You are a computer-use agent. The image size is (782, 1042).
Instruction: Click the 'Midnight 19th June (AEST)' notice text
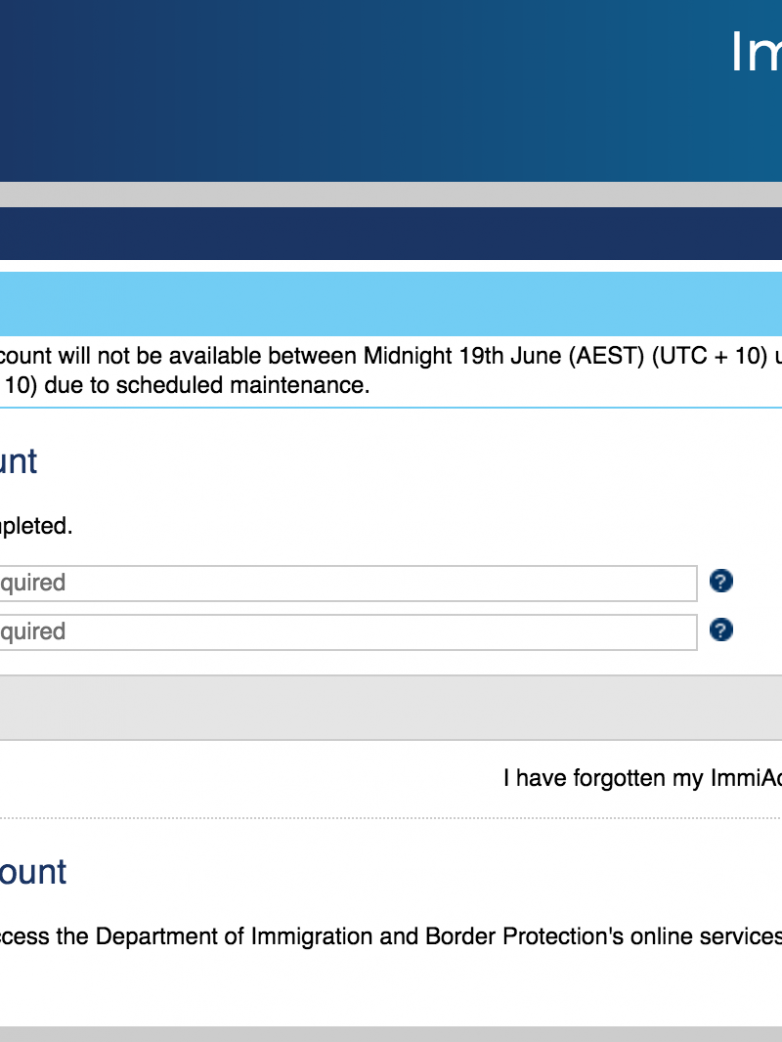click(x=464, y=357)
